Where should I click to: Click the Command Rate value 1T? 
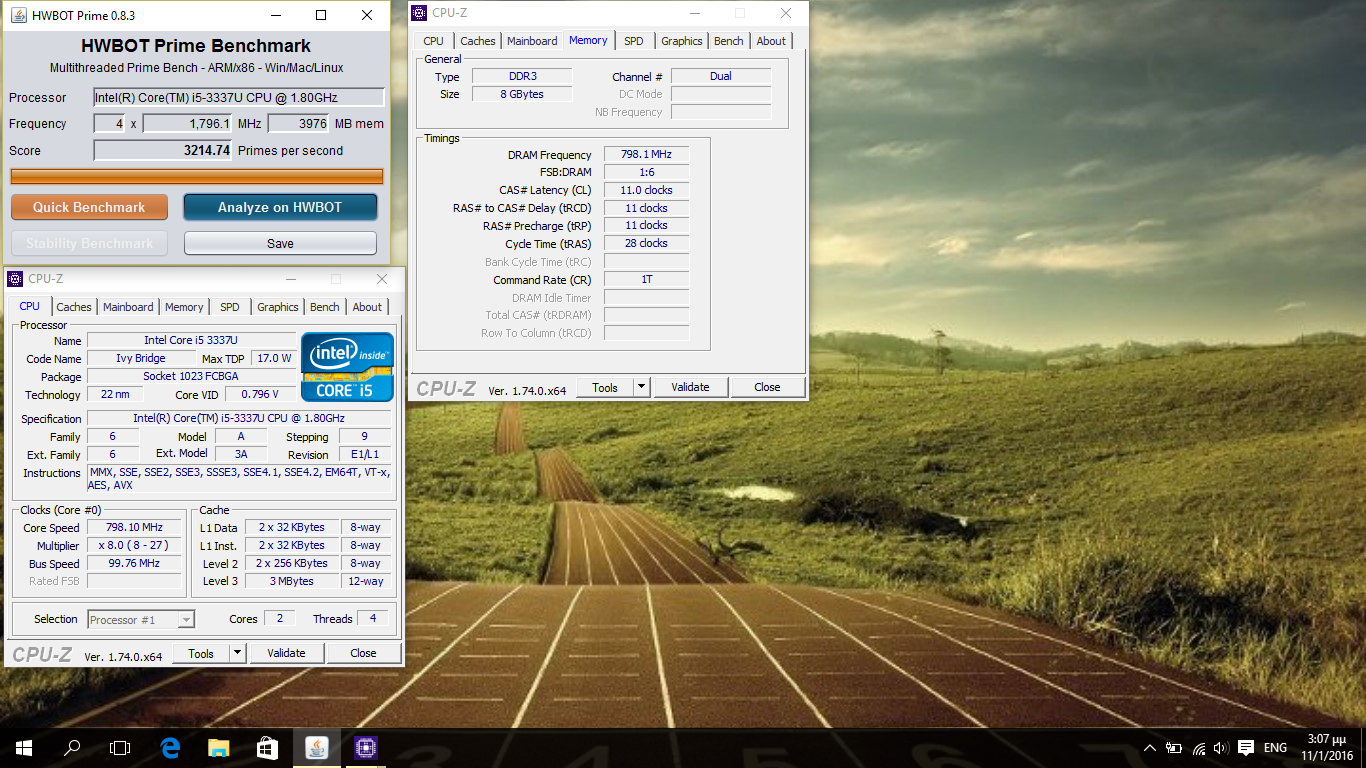(x=646, y=280)
